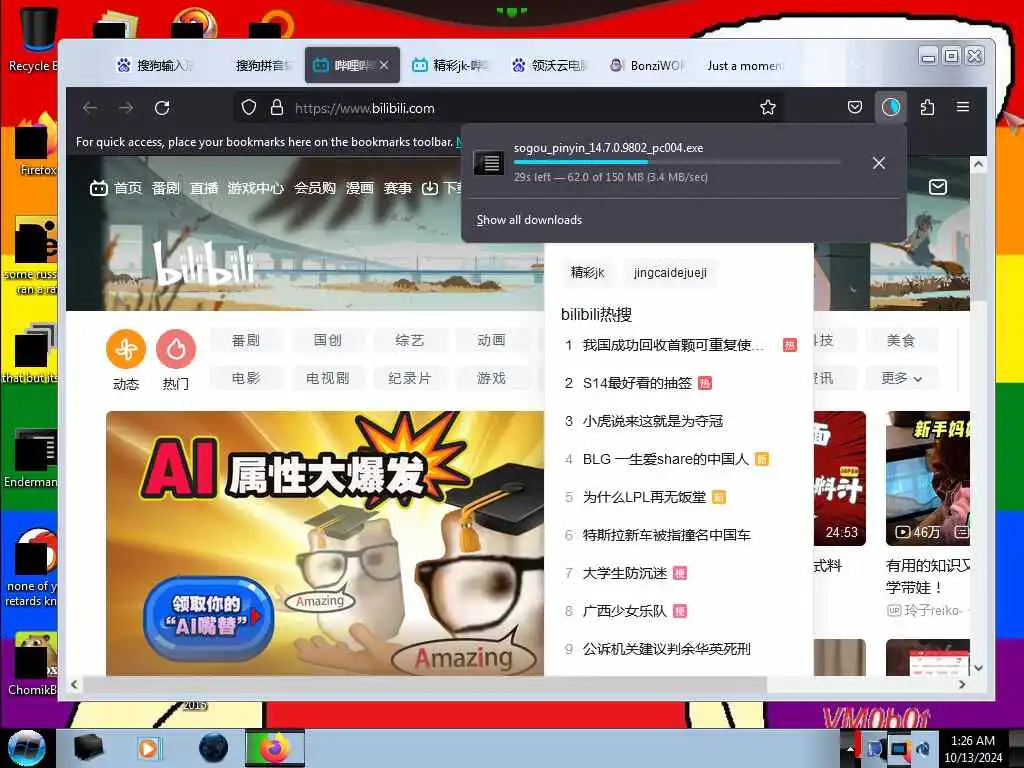Switch to the BonziWORLD tab
This screenshot has width=1024, height=768.
(x=648, y=65)
